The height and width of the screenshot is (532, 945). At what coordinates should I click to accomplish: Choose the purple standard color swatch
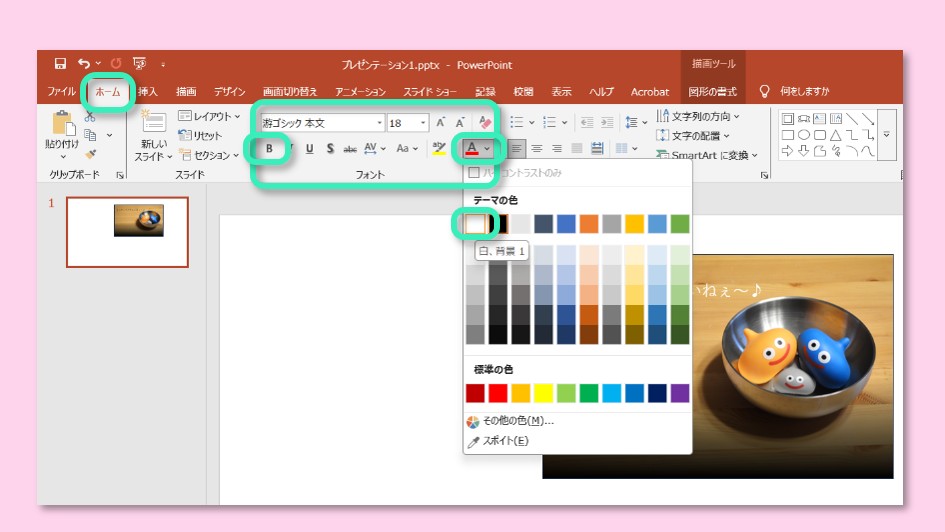pyautogui.click(x=680, y=393)
